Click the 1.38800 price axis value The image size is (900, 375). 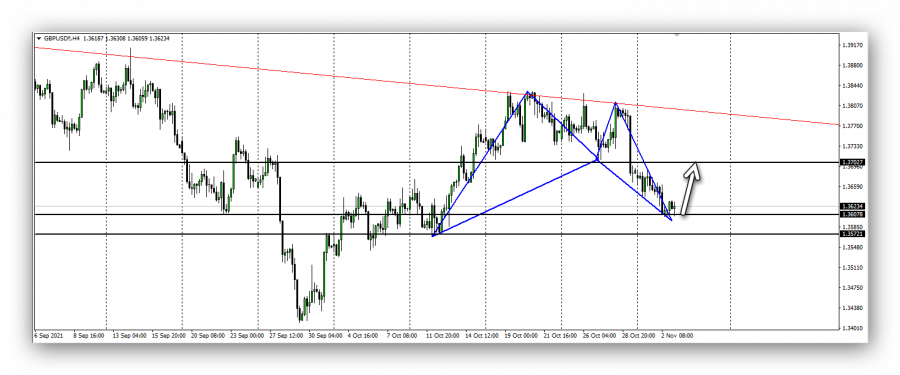[854, 65]
